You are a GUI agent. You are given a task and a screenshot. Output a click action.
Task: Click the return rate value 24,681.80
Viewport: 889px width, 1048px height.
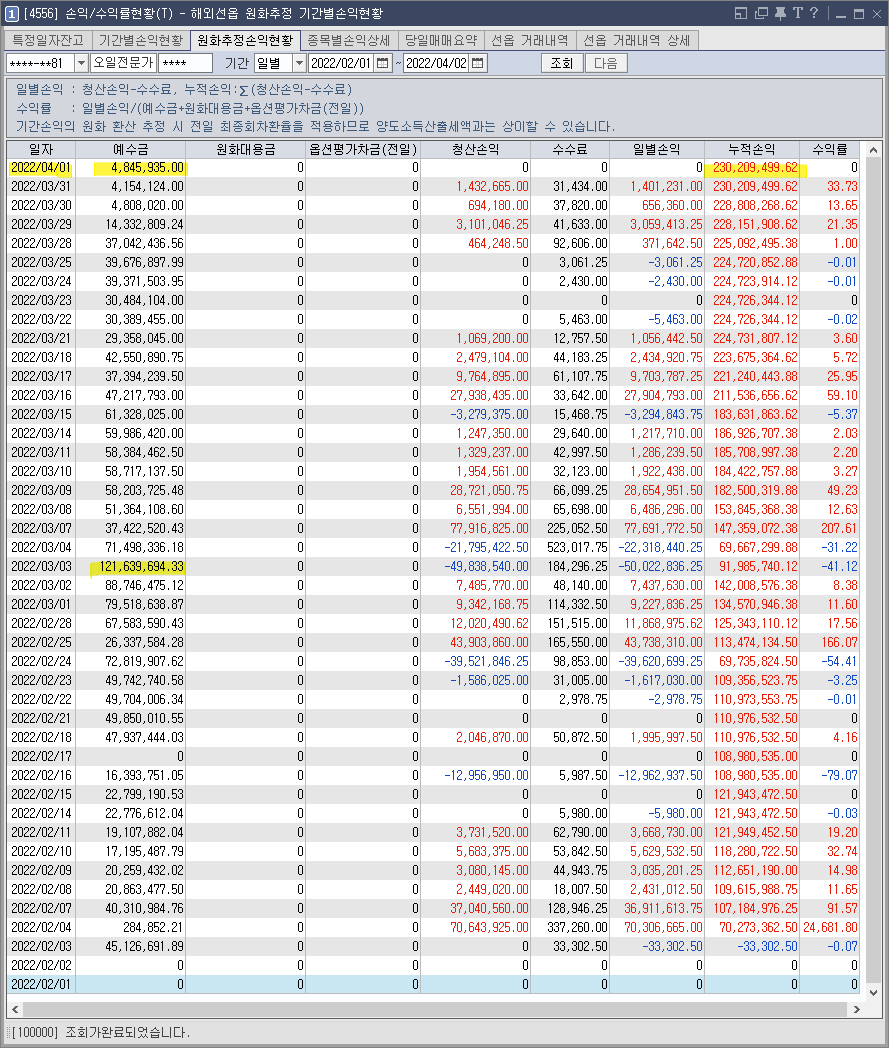[x=830, y=928]
